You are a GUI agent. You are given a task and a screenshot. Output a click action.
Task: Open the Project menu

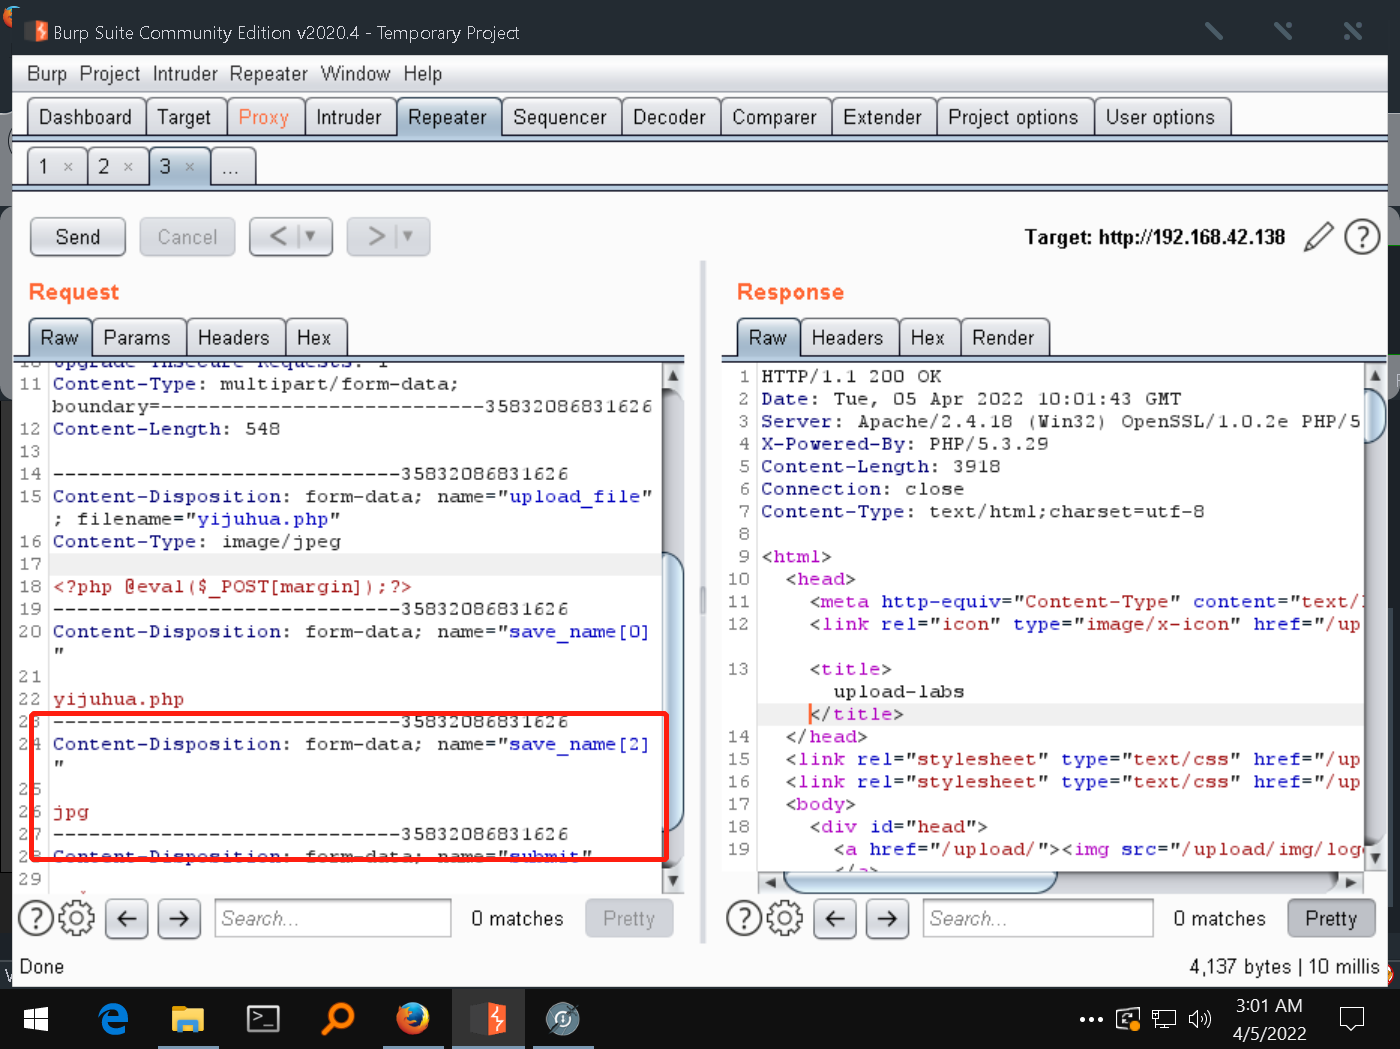(110, 74)
